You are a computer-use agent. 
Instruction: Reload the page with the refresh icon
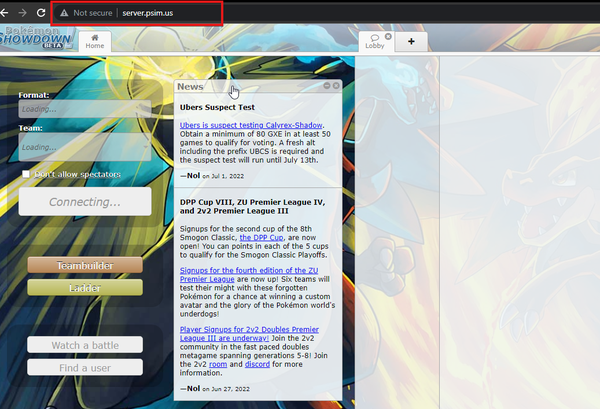tap(41, 13)
